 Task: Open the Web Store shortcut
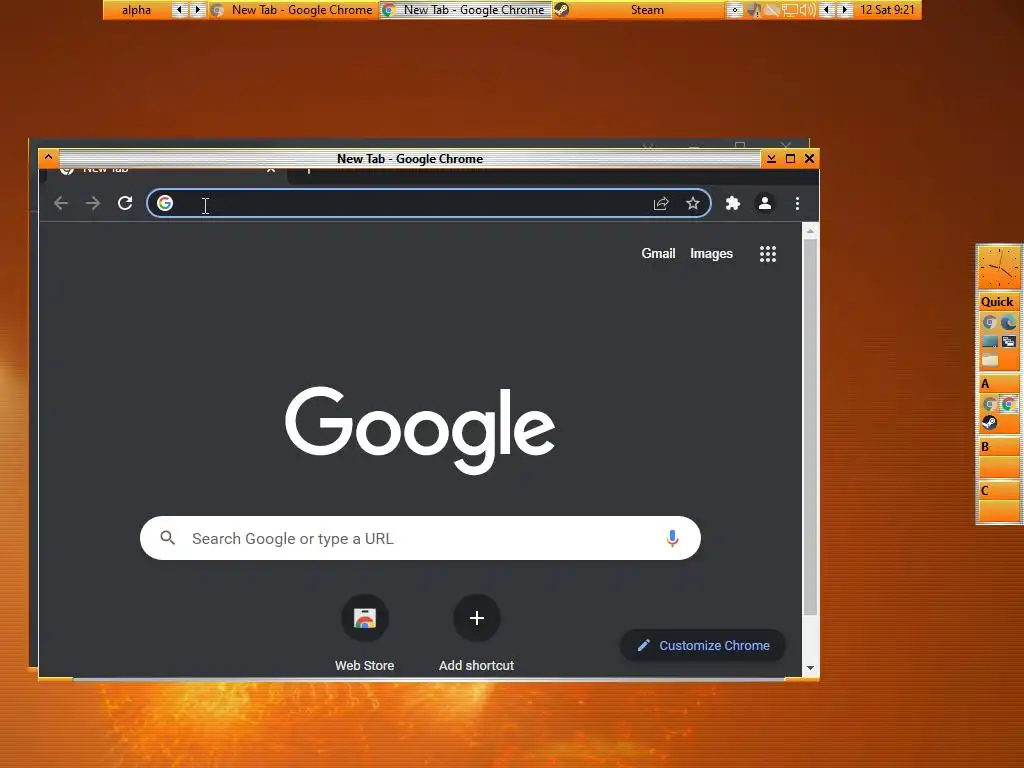coord(365,618)
